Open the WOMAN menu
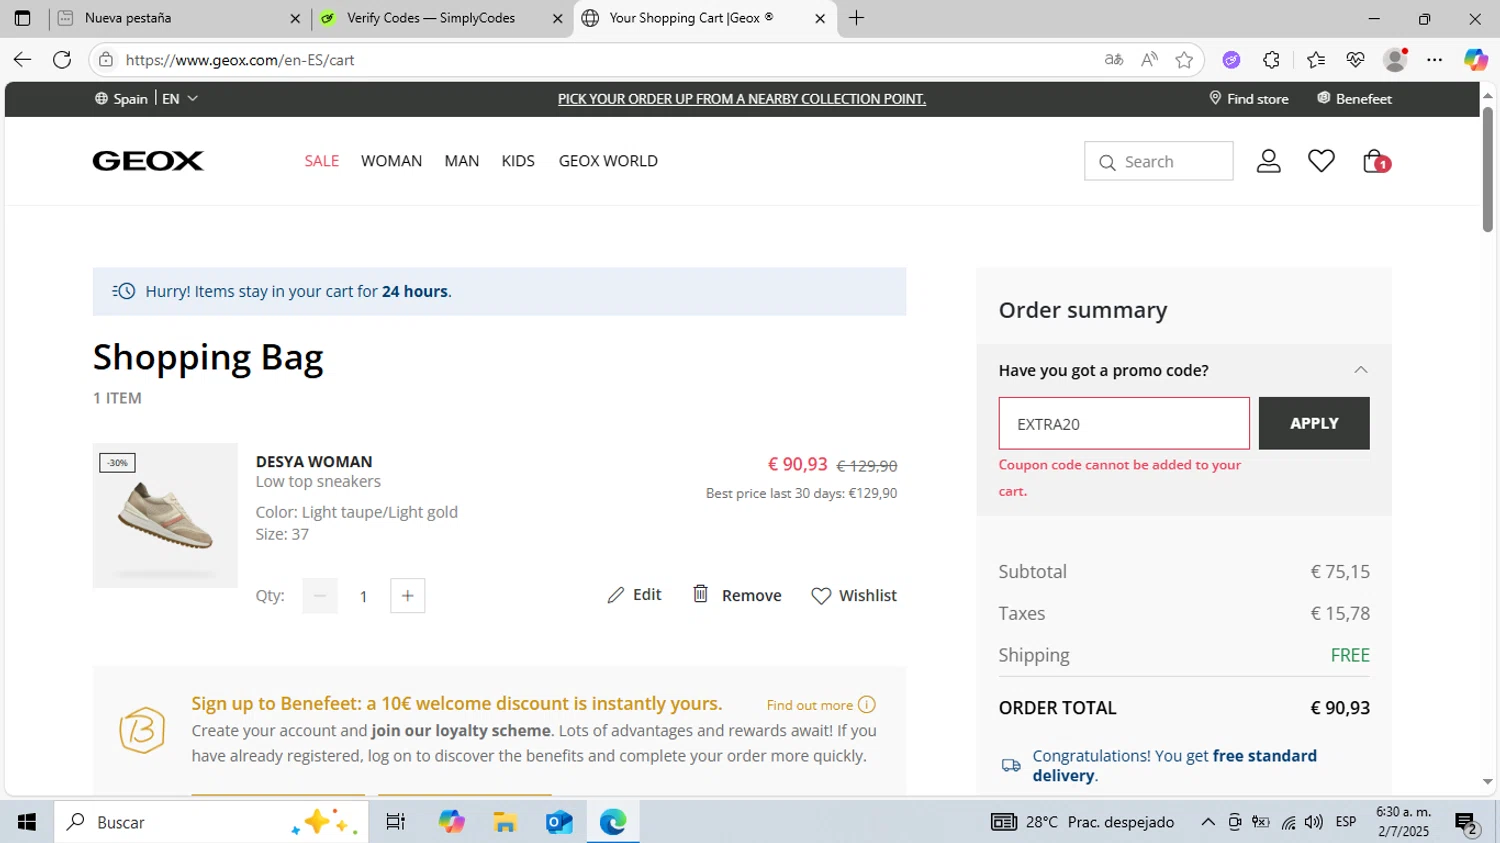Image resolution: width=1500 pixels, height=843 pixels. (391, 161)
